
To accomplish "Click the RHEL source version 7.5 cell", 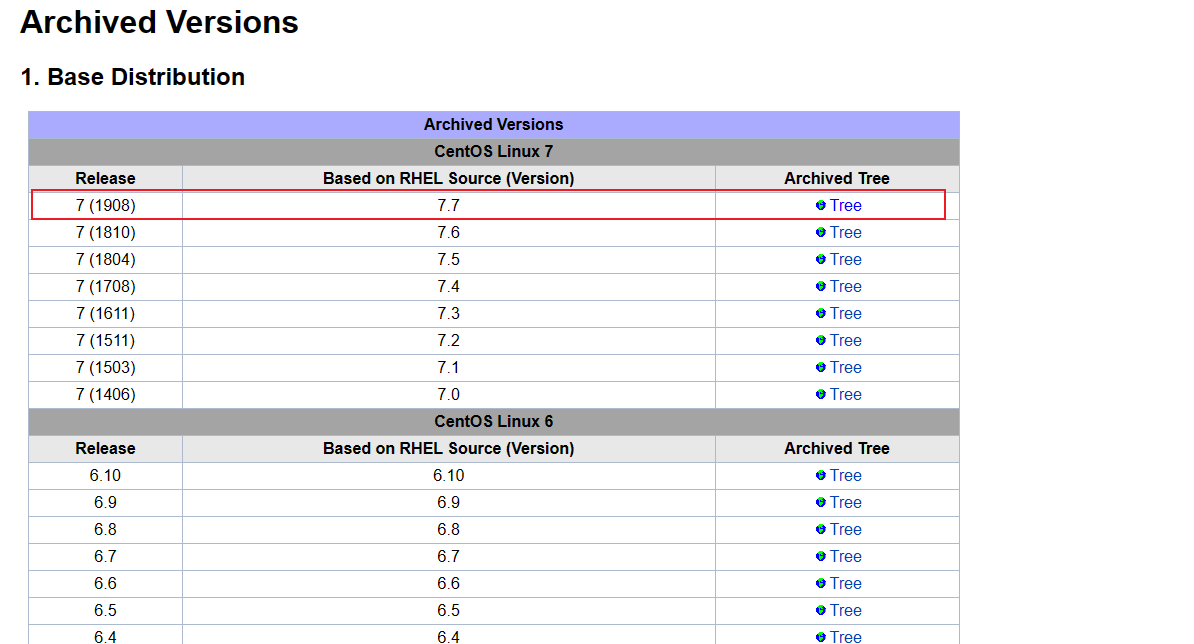I will 449,260.
